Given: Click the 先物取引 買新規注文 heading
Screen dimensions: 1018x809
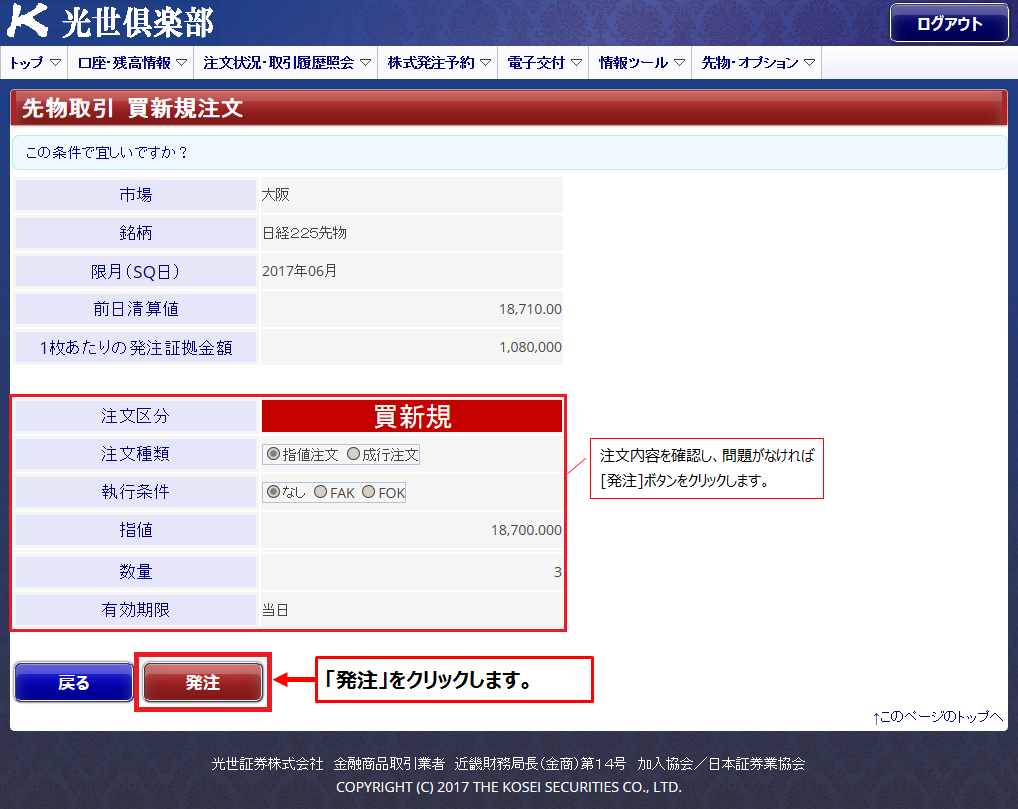Looking at the screenshot, I should click(133, 108).
